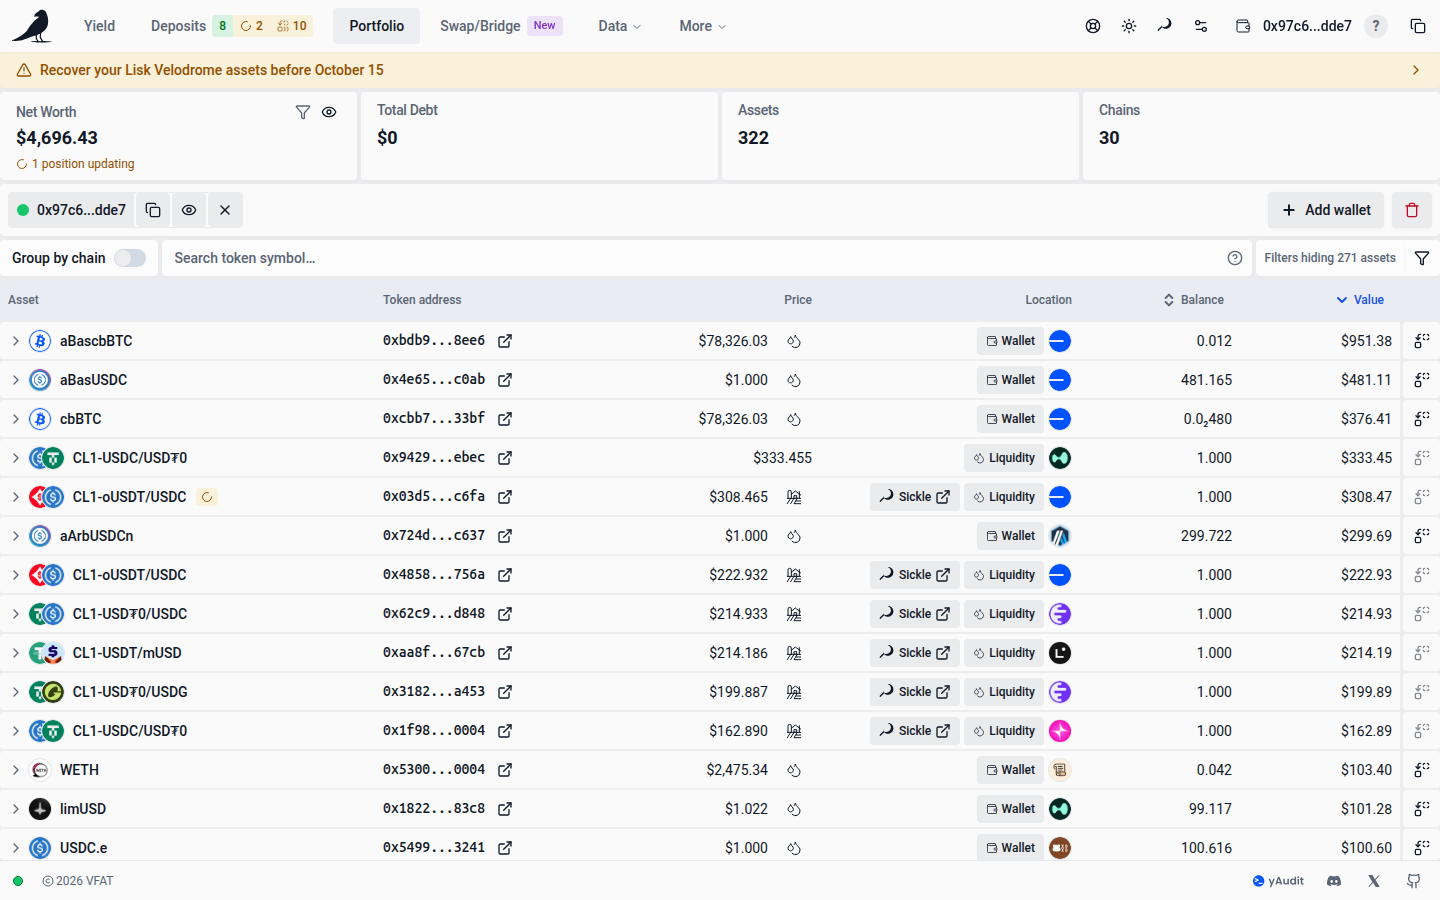Expand the aBascbBTC asset row

coord(16,341)
